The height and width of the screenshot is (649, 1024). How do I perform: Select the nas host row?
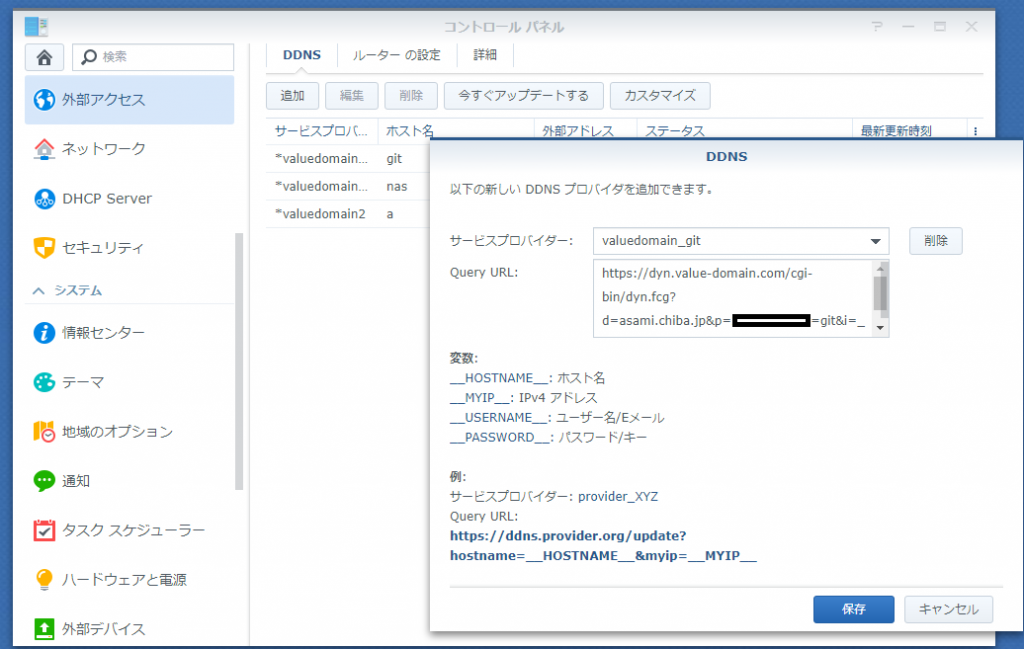click(347, 187)
